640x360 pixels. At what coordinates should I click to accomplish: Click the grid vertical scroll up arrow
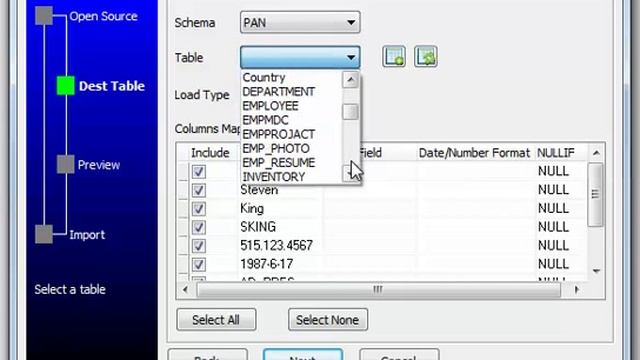pos(596,153)
